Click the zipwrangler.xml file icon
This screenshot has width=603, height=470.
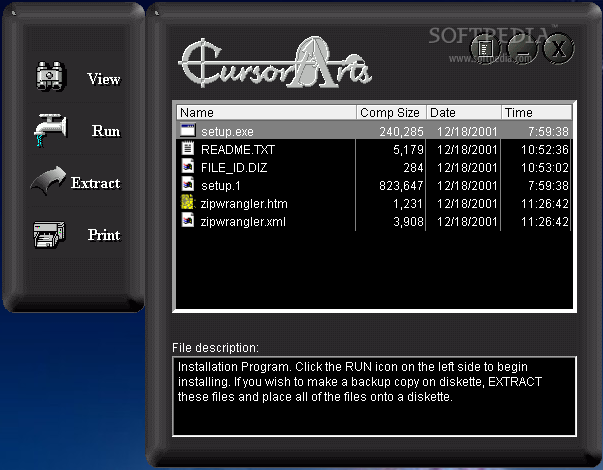[188, 220]
